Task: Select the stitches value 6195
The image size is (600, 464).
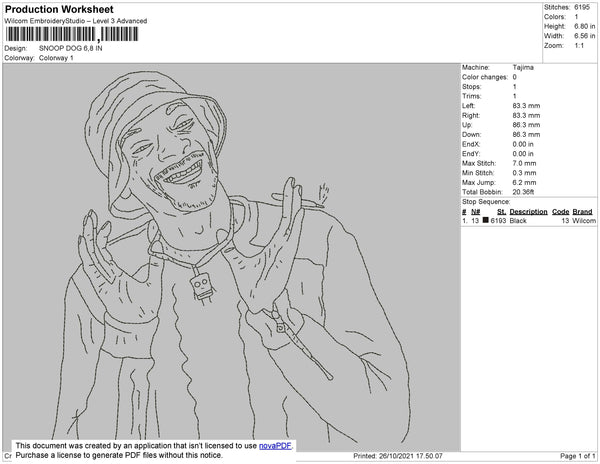Action: (582, 7)
